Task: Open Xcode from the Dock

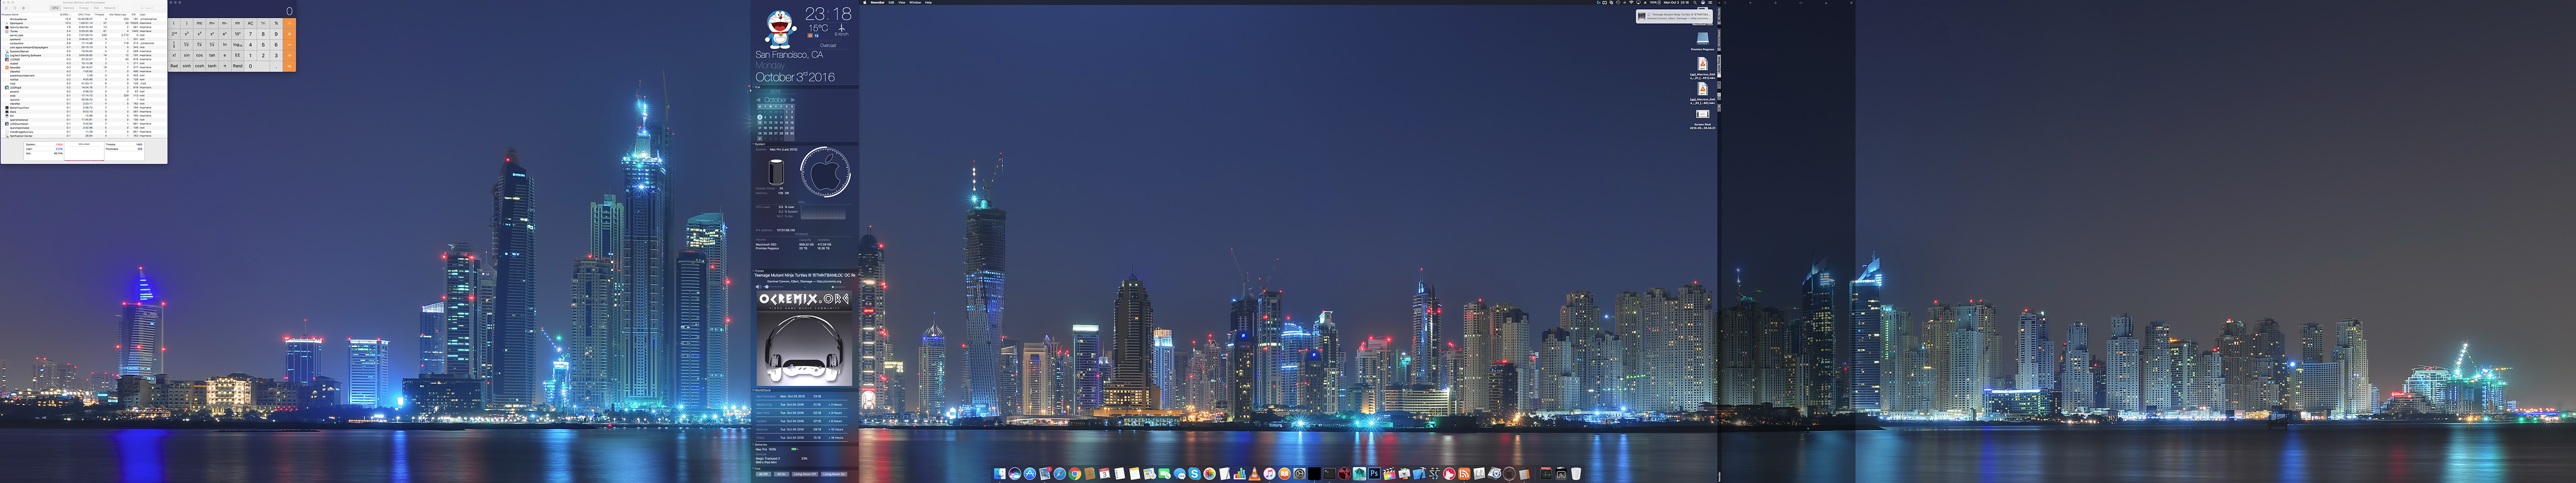Action: (x=1420, y=474)
